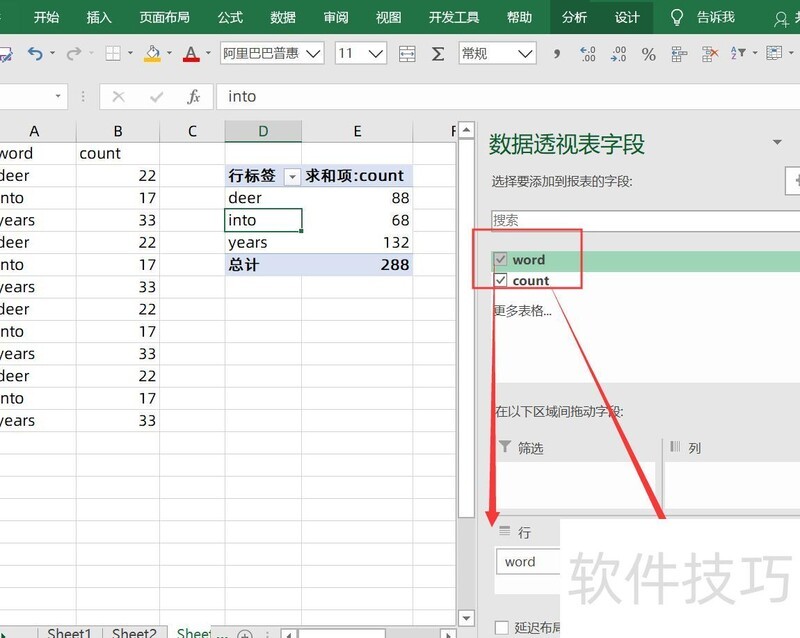Screen dimensions: 800x638
Task: Open the 数据 ribbon tab
Action: [x=283, y=17]
